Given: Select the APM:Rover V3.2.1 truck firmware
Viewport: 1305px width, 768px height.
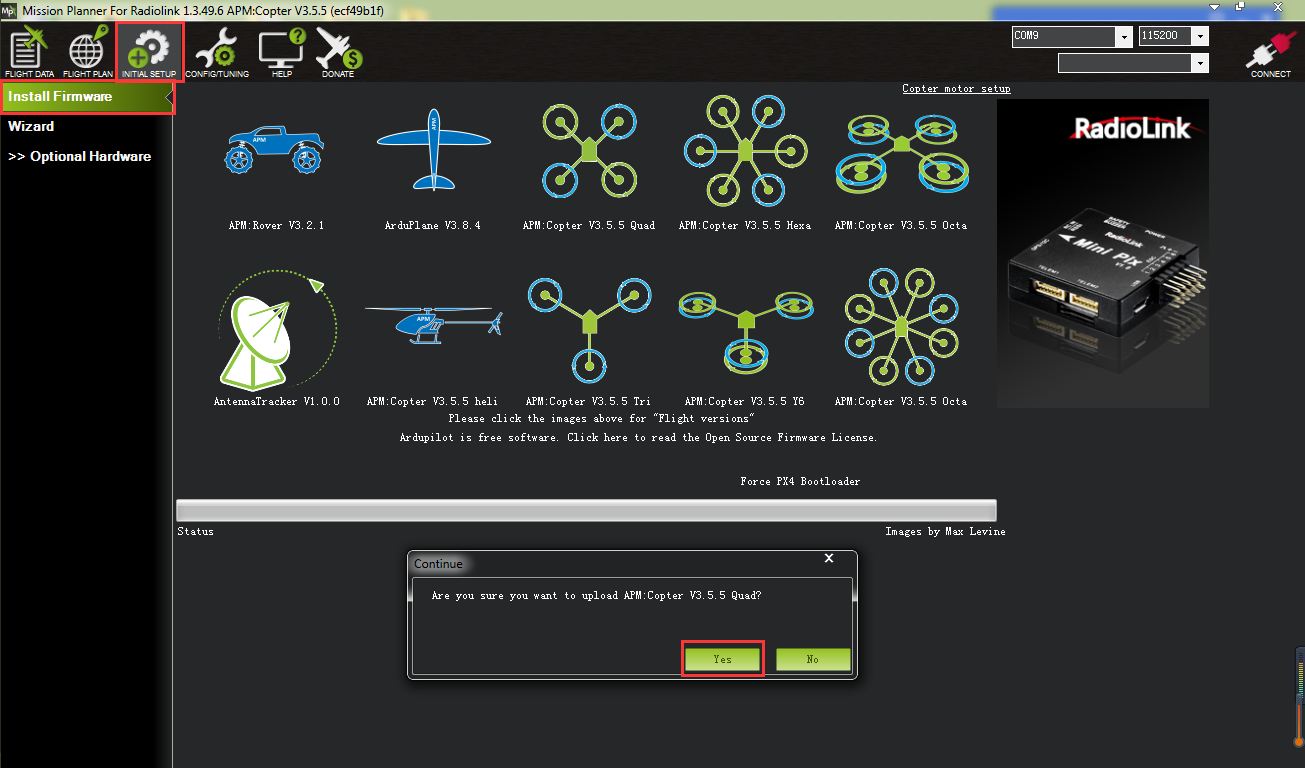Looking at the screenshot, I should pos(275,152).
